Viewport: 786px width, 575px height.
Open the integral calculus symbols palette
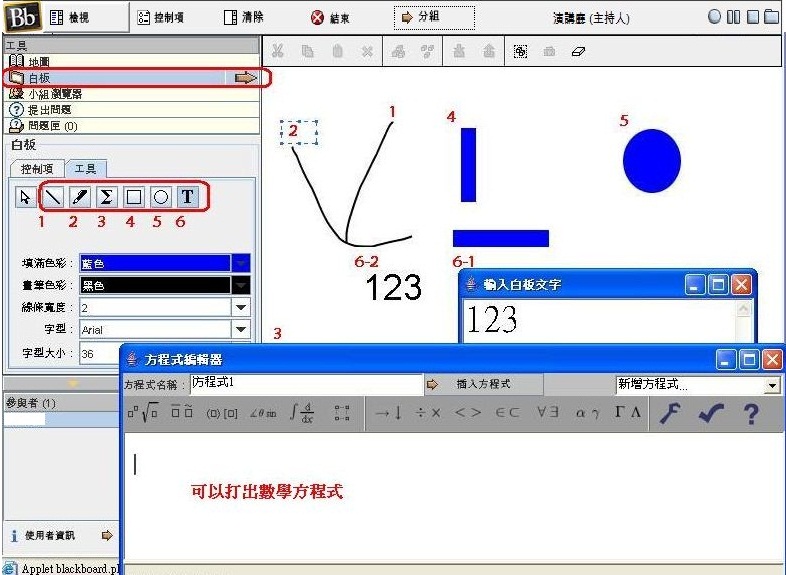pyautogui.click(x=301, y=413)
